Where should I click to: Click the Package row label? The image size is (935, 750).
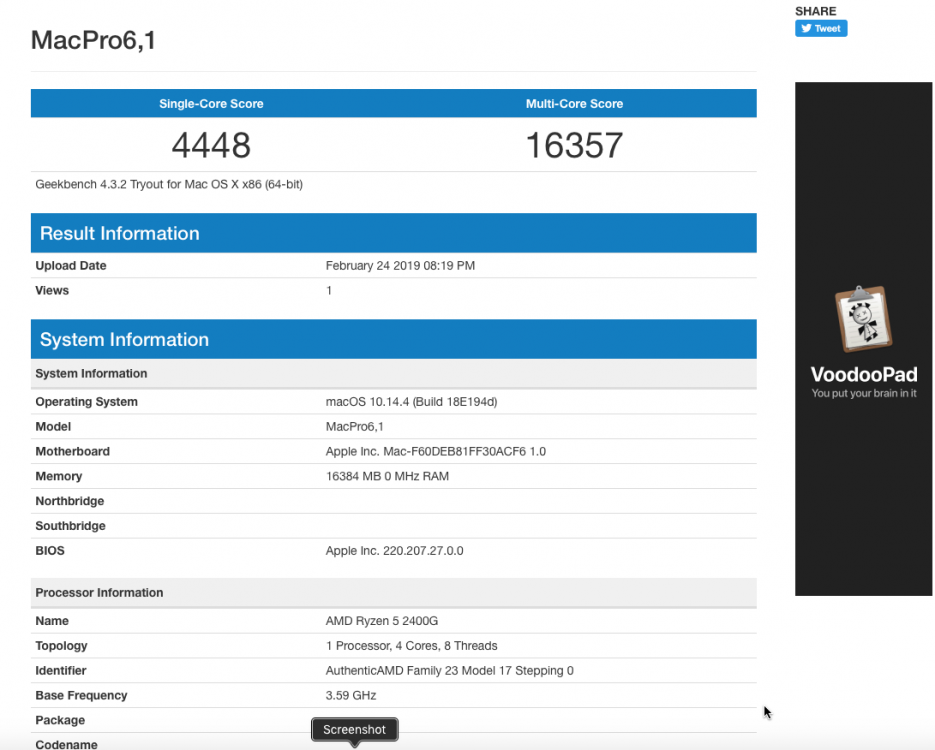[60, 720]
